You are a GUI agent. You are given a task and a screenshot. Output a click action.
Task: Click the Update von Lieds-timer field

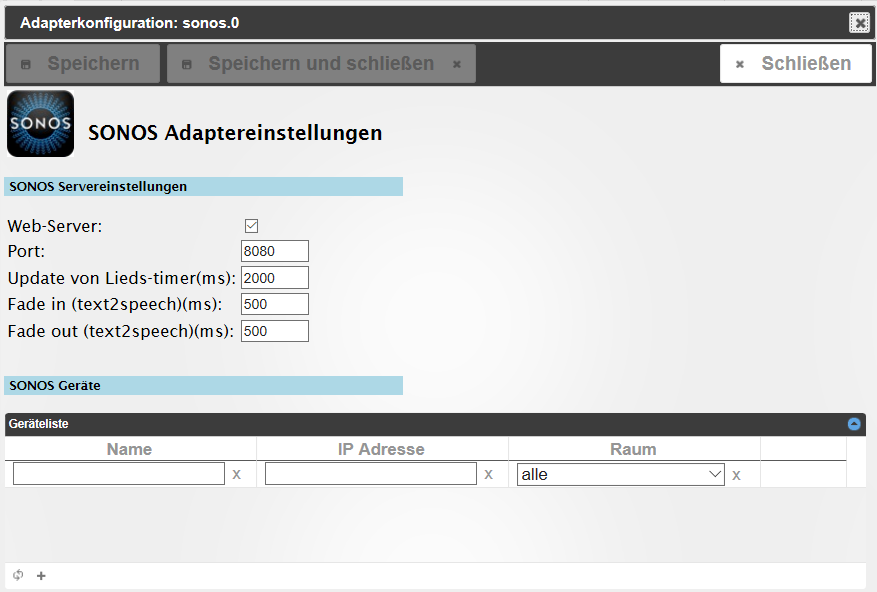[275, 278]
